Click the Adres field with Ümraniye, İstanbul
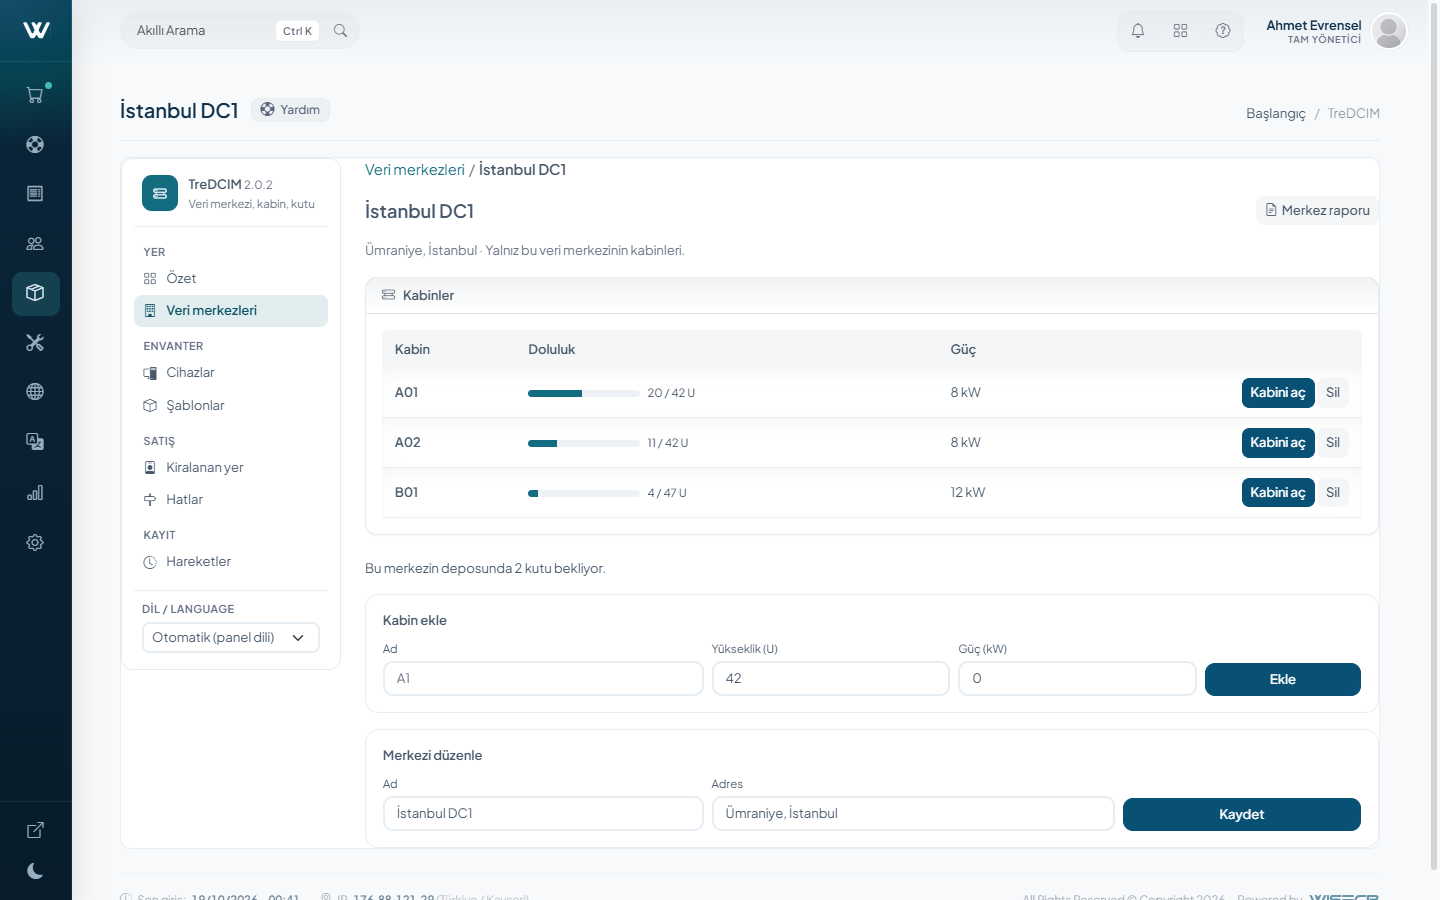 913,814
